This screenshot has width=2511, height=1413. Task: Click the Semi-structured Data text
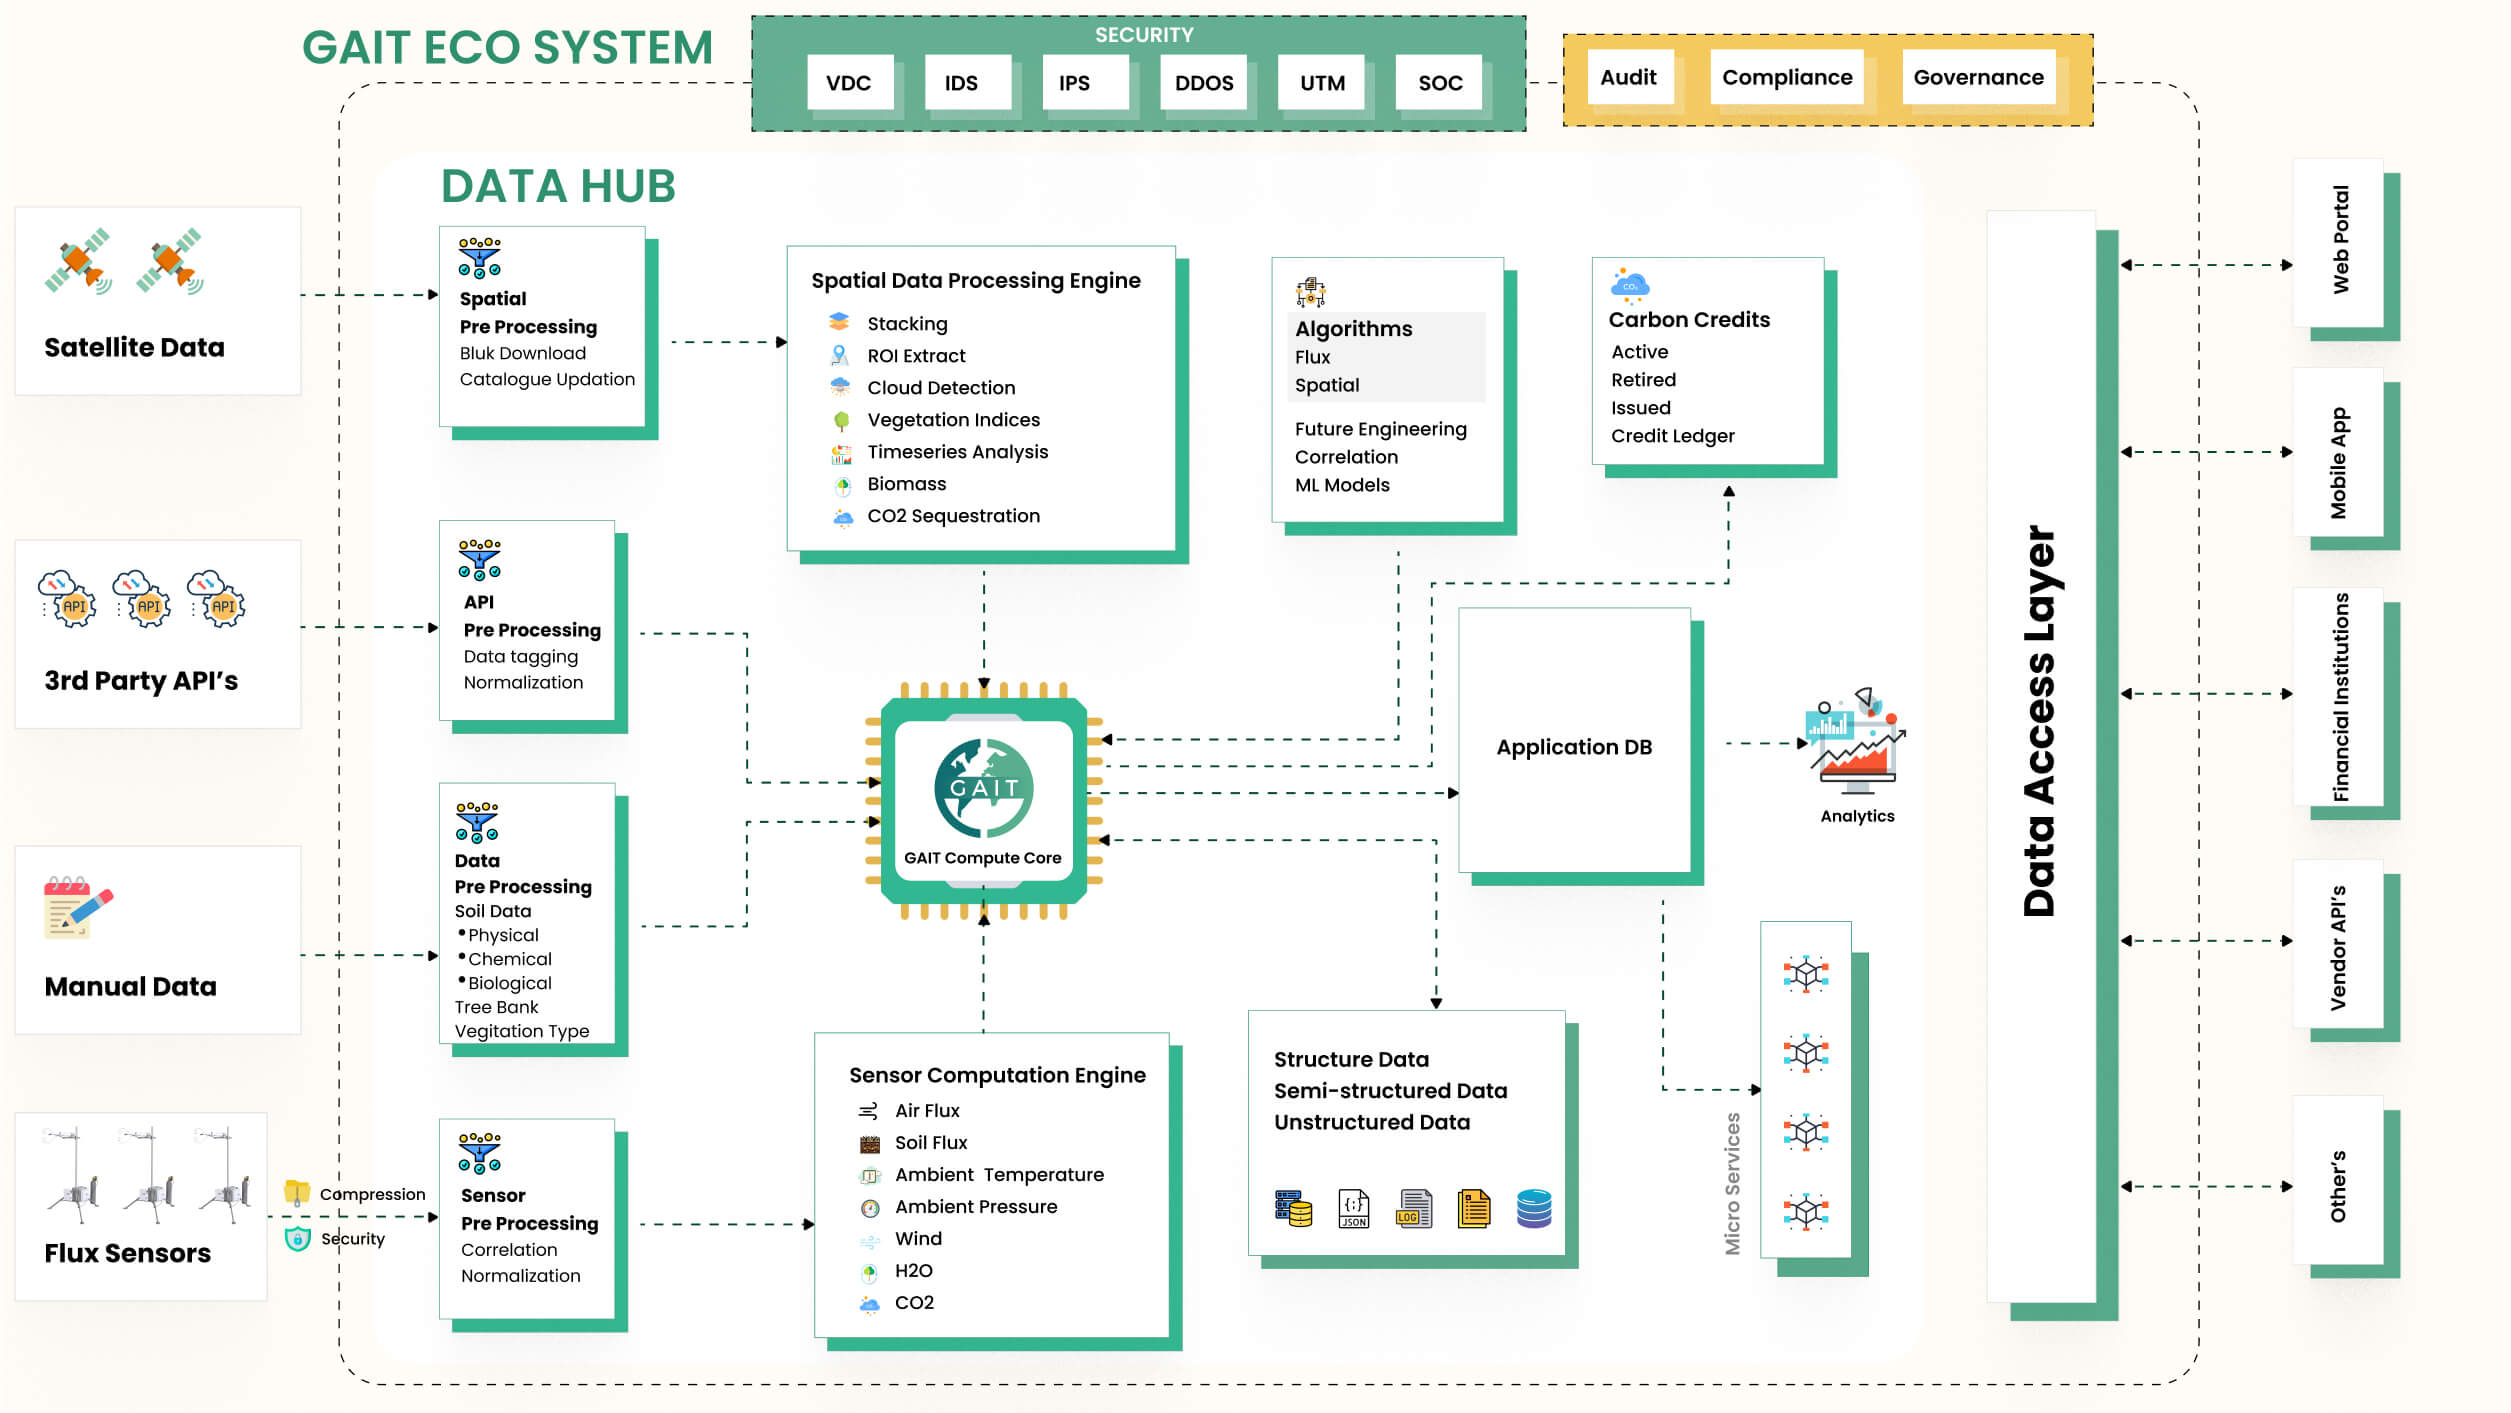point(1390,1091)
